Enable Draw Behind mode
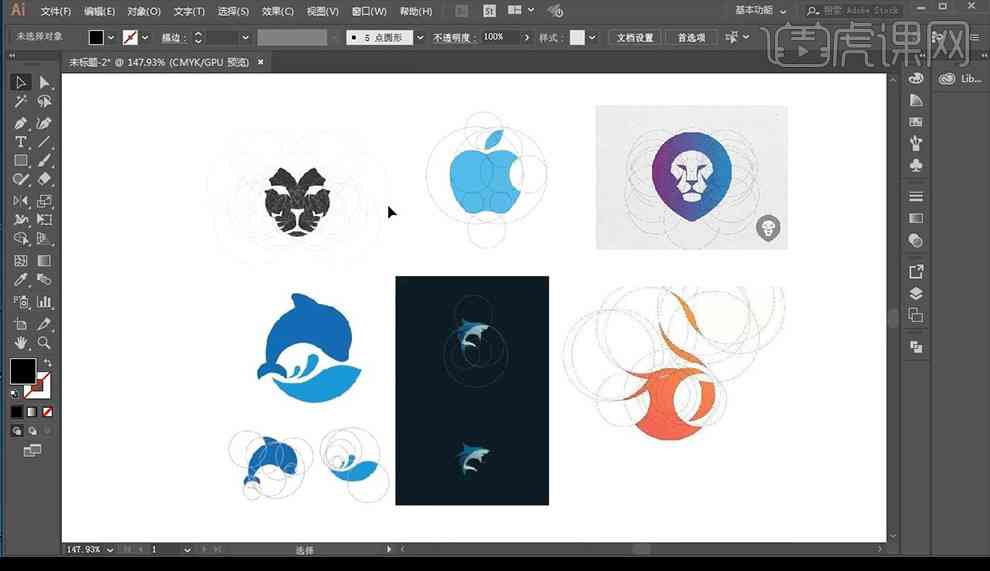990x571 pixels. (x=32, y=431)
